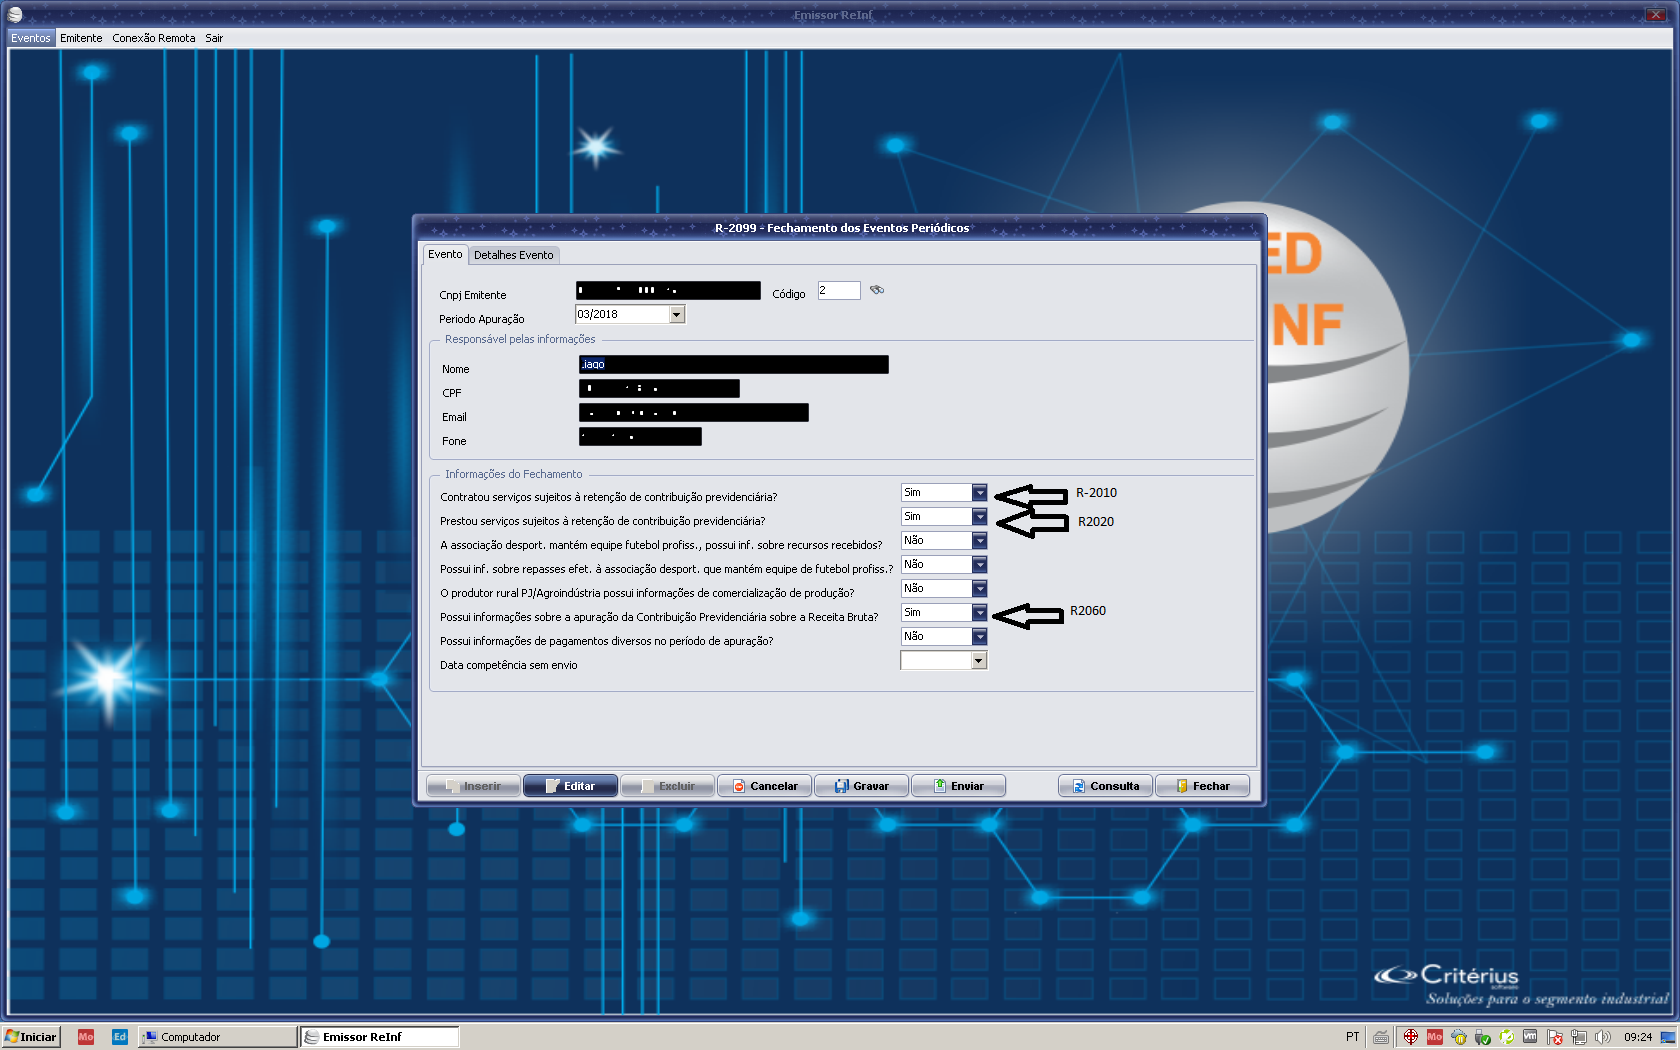Image resolution: width=1680 pixels, height=1050 pixels.
Task: Click the search icon beside Código field
Action: [877, 290]
